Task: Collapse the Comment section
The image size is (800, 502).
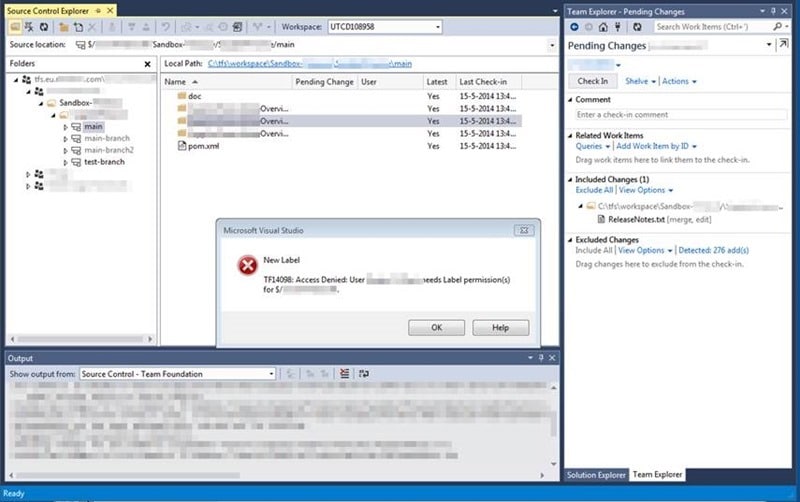Action: (x=570, y=99)
